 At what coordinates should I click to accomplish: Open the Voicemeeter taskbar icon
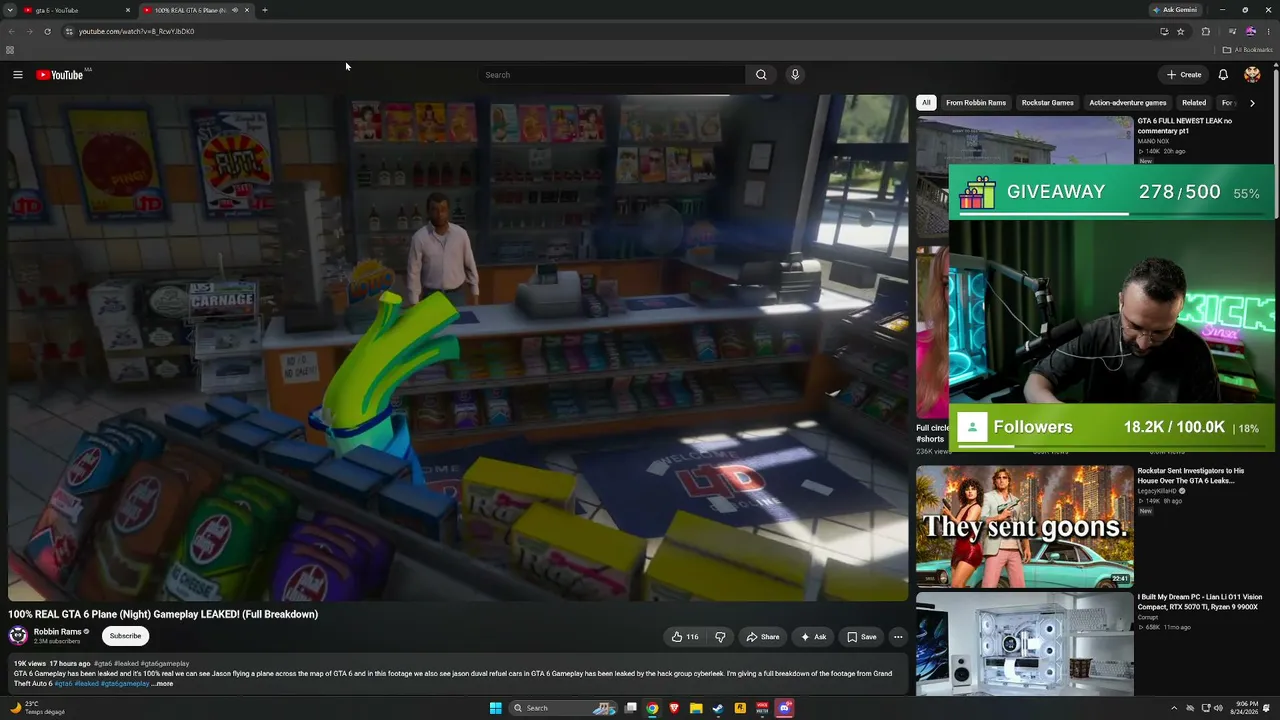[x=762, y=708]
